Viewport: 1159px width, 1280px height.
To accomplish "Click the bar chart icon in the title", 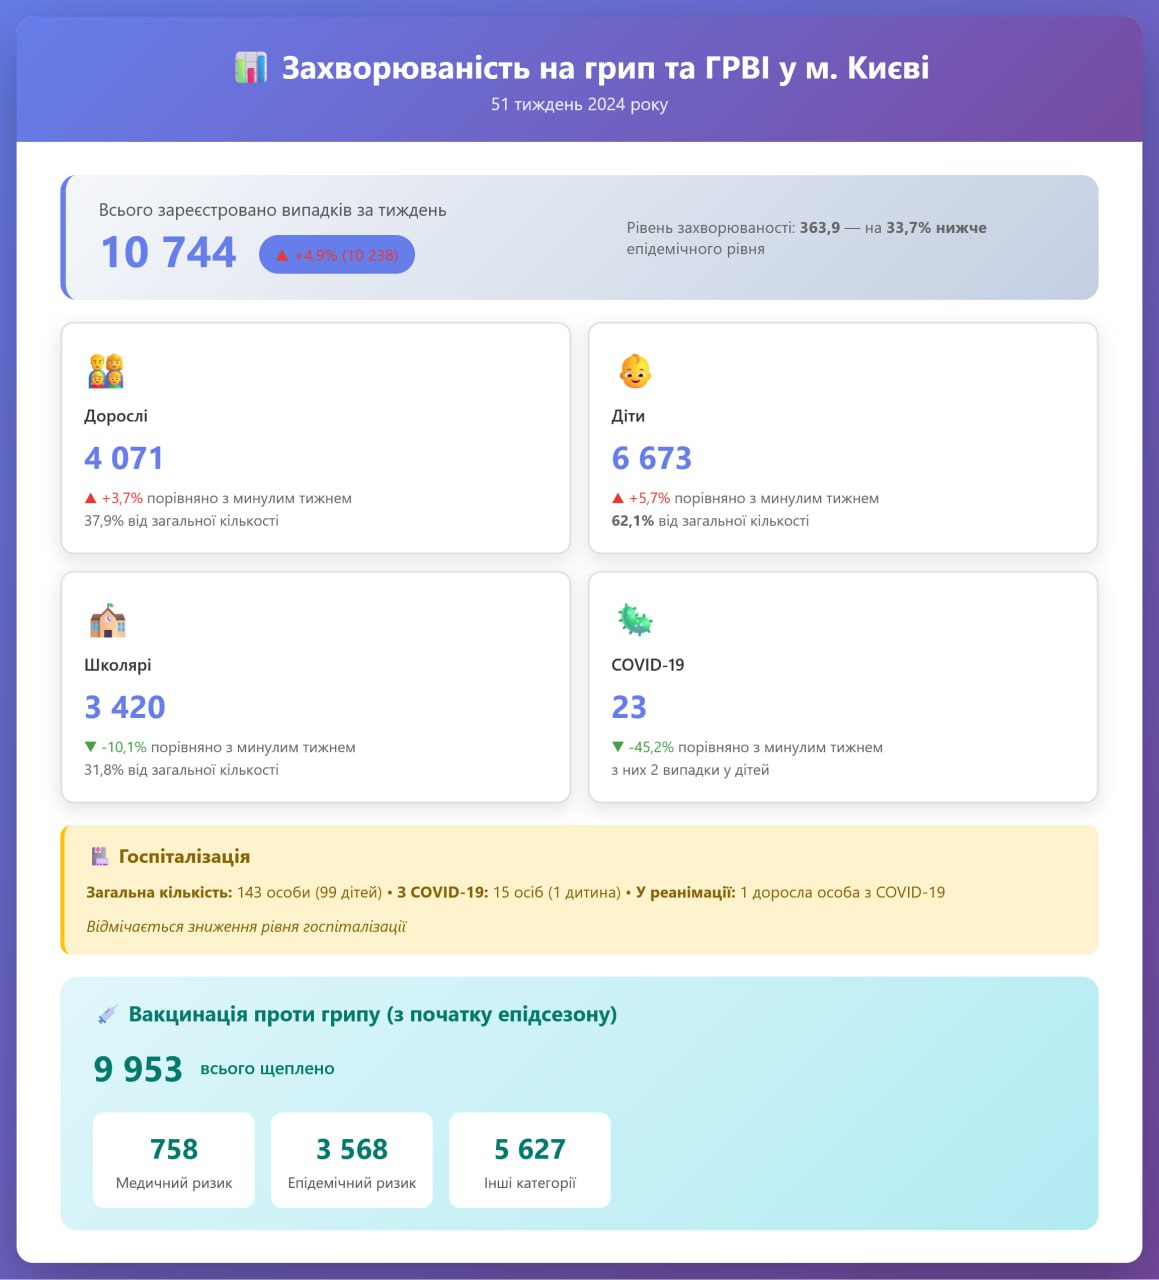I will [251, 68].
